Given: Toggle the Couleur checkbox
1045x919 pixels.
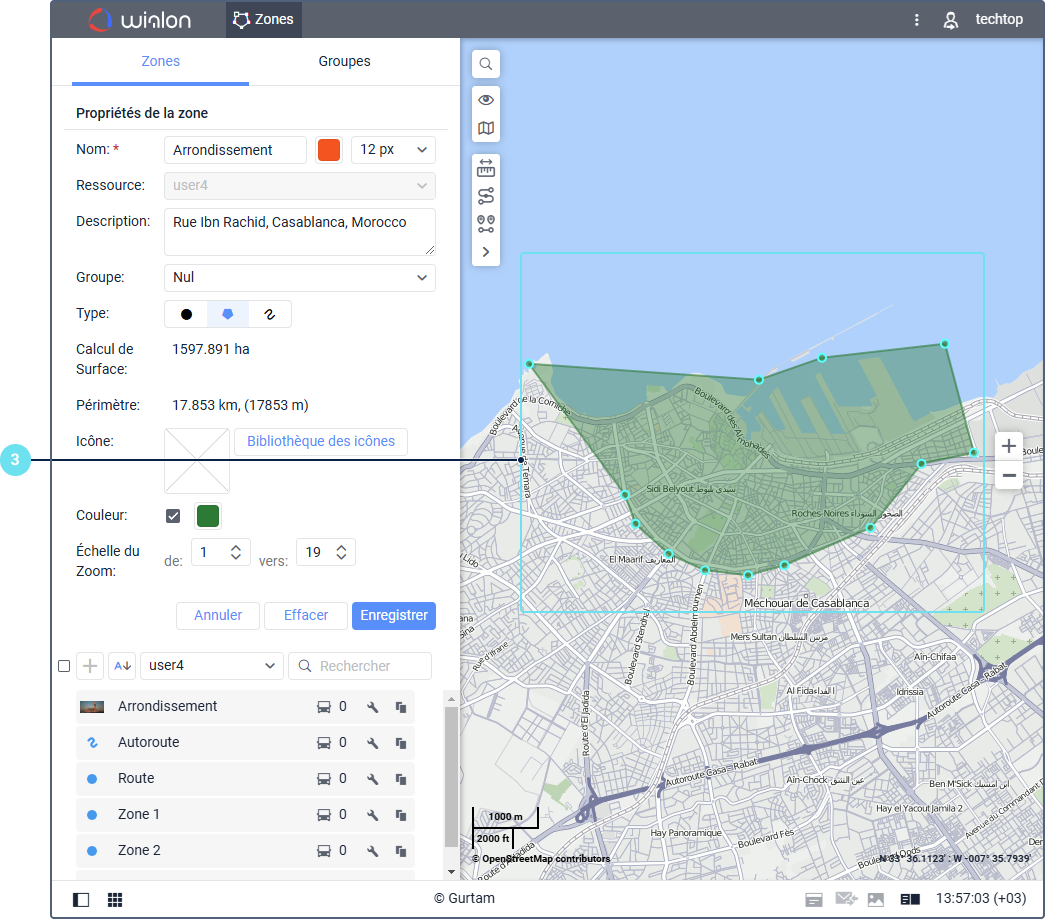Looking at the screenshot, I should pos(173,516).
